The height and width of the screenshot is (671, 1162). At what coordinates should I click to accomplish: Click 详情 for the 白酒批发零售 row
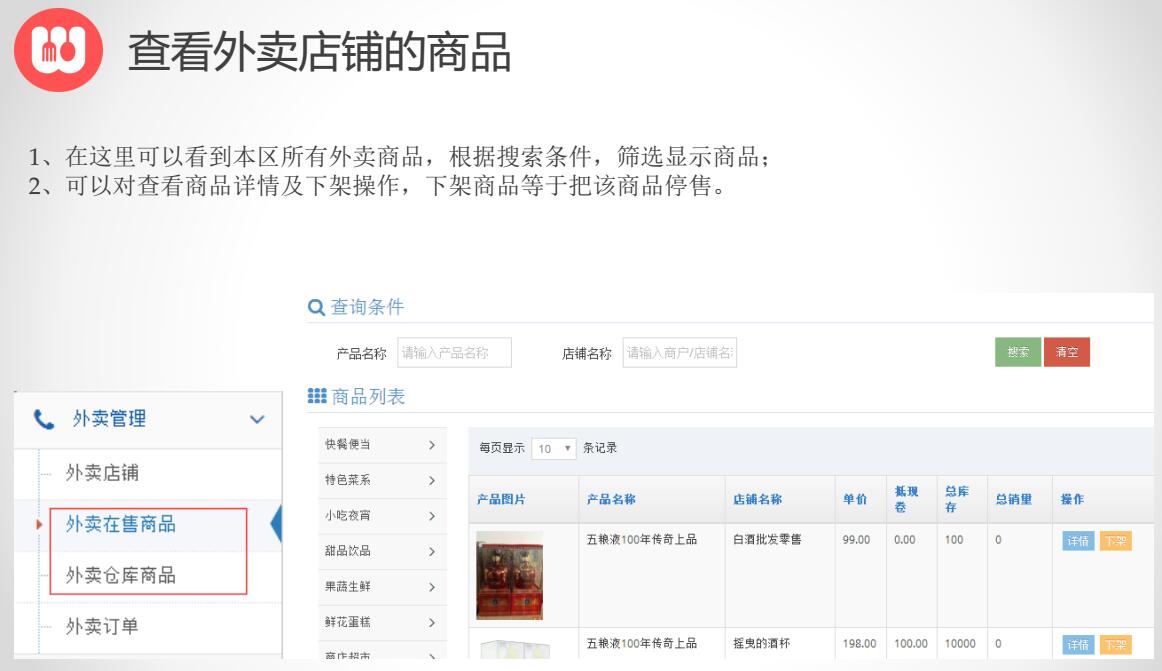click(1078, 541)
